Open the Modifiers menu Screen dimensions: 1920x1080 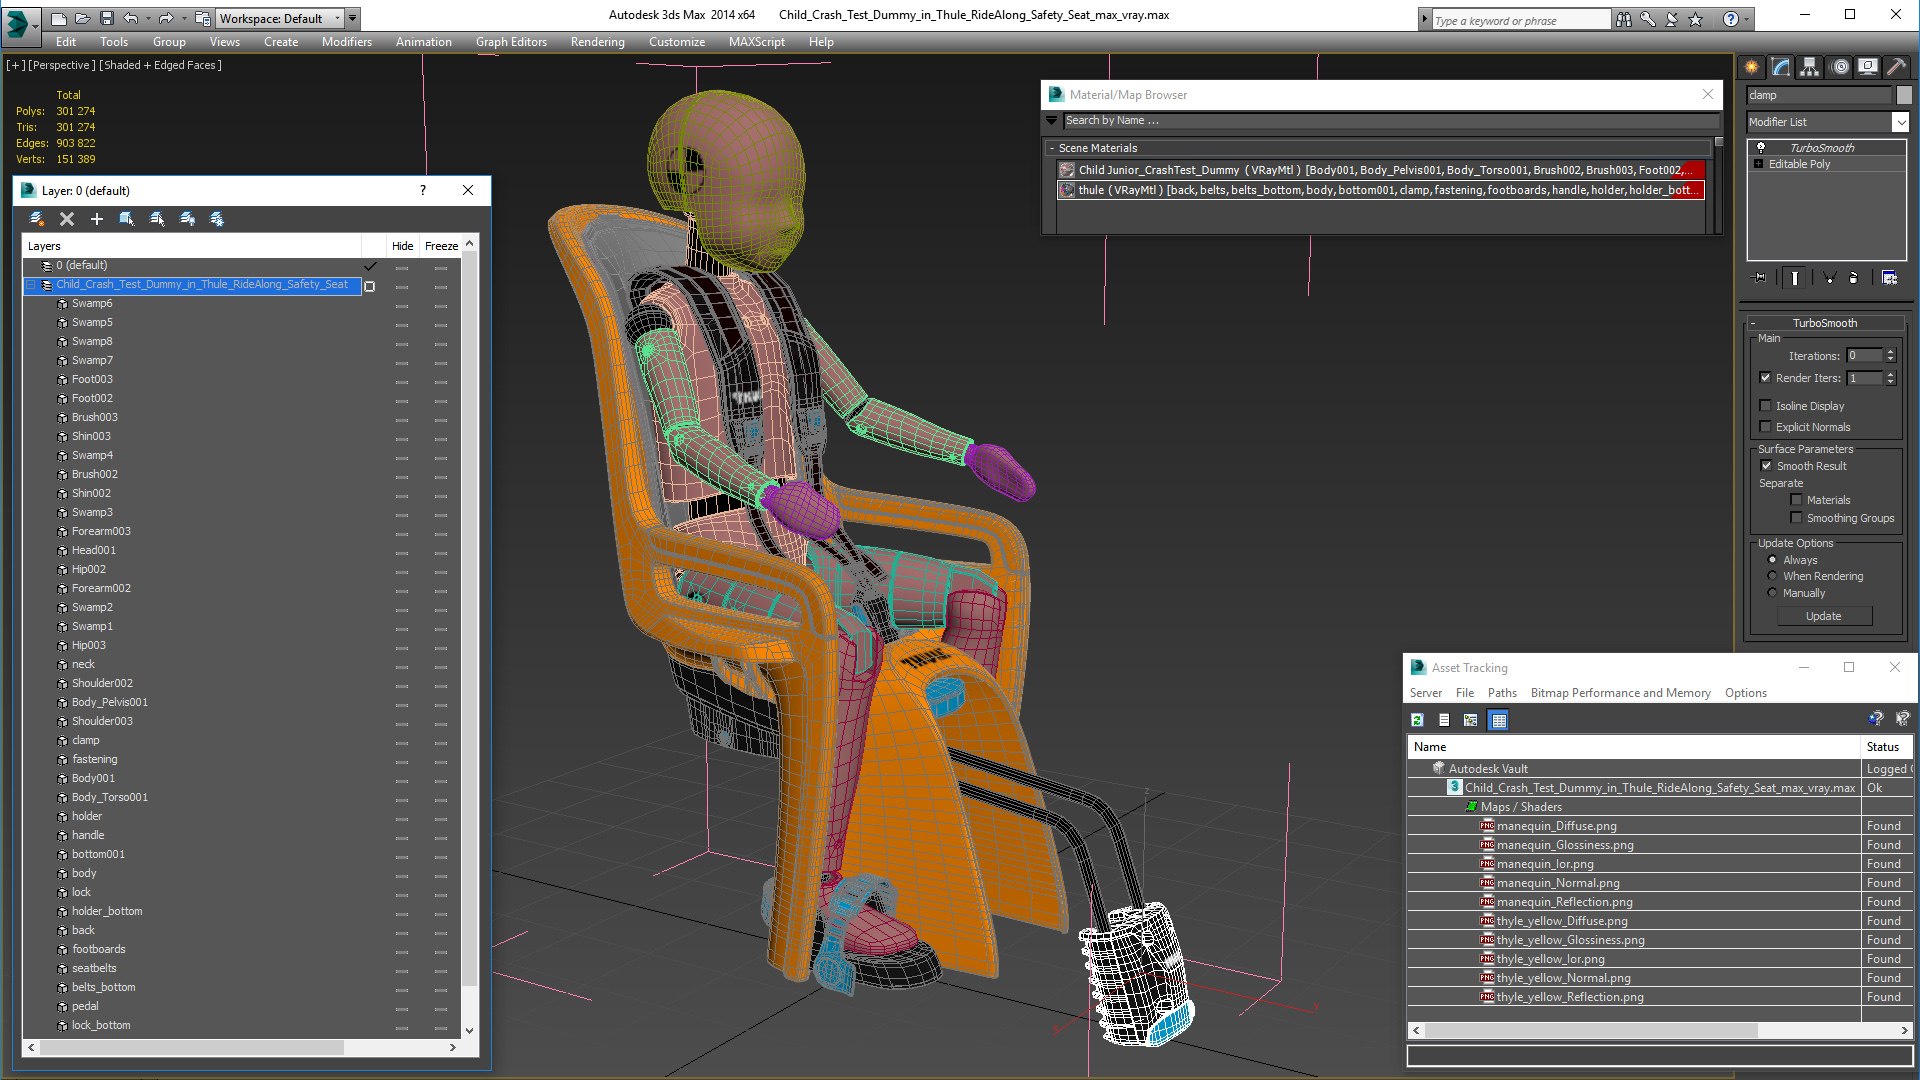click(x=346, y=42)
